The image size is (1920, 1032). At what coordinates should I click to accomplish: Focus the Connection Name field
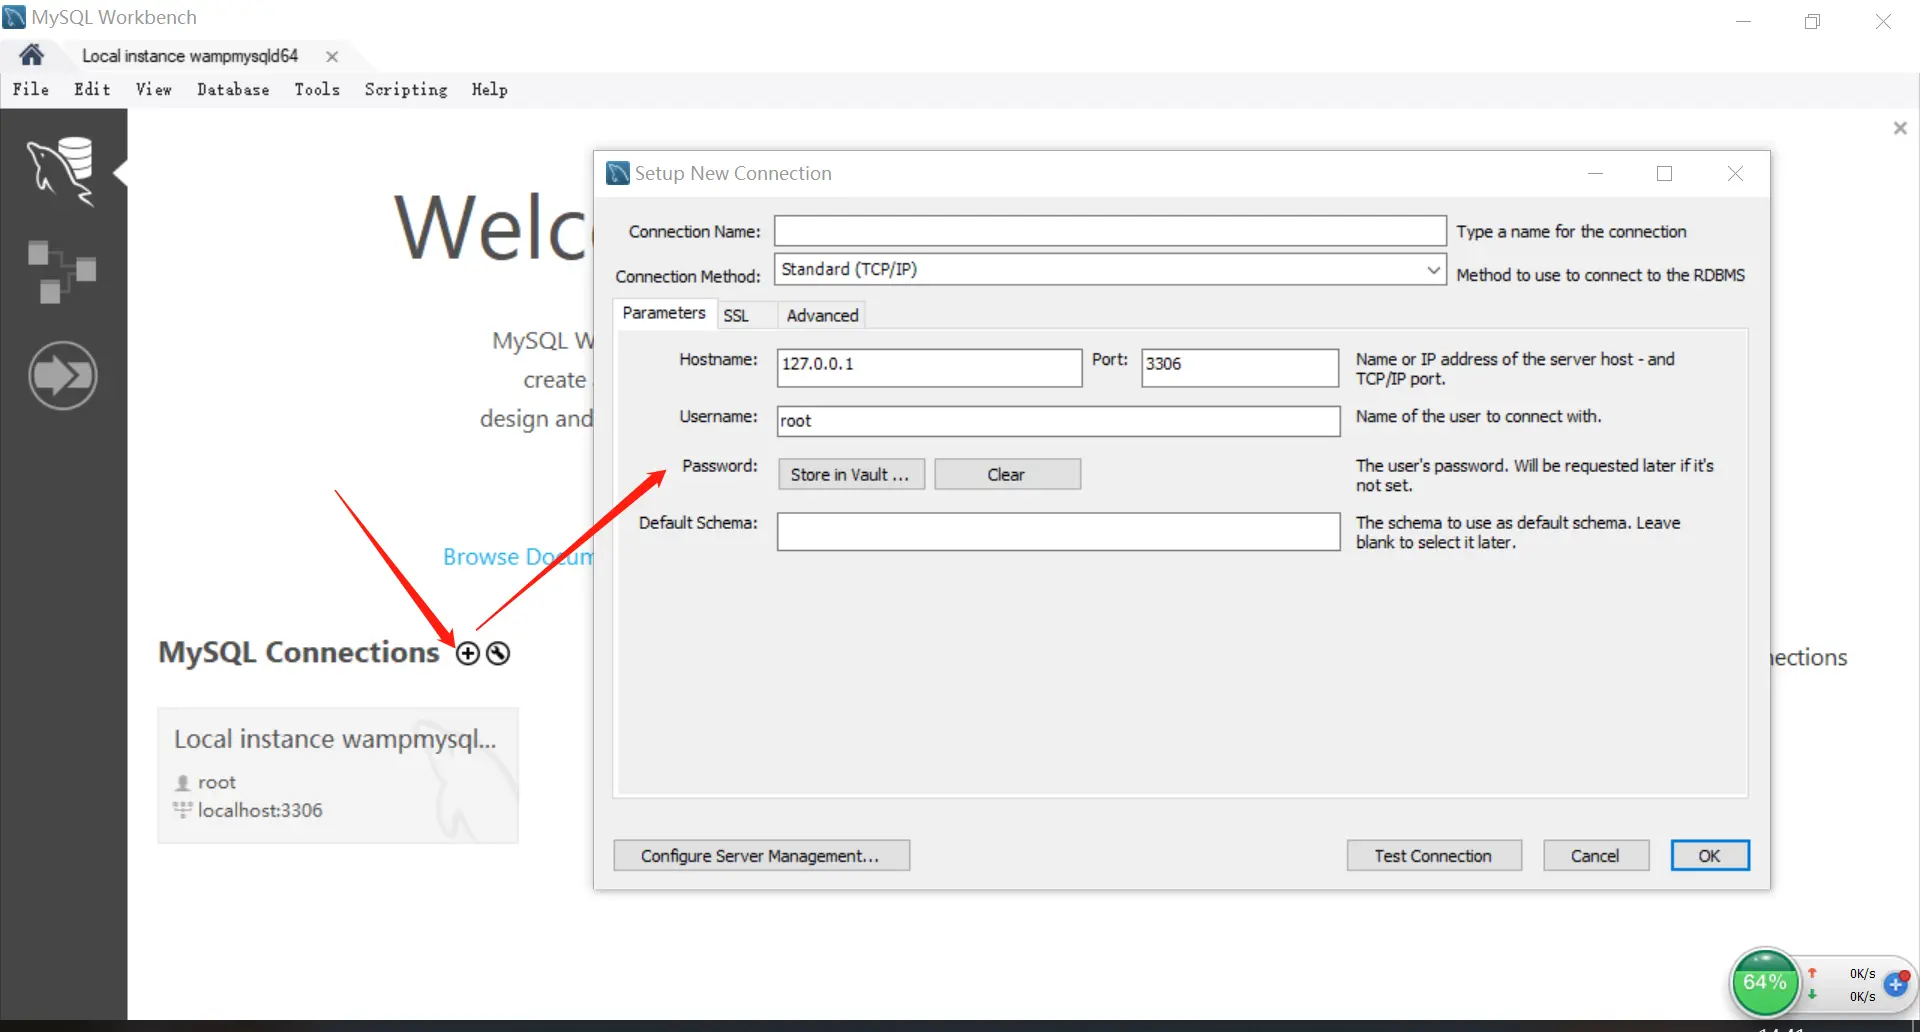[x=1110, y=231]
